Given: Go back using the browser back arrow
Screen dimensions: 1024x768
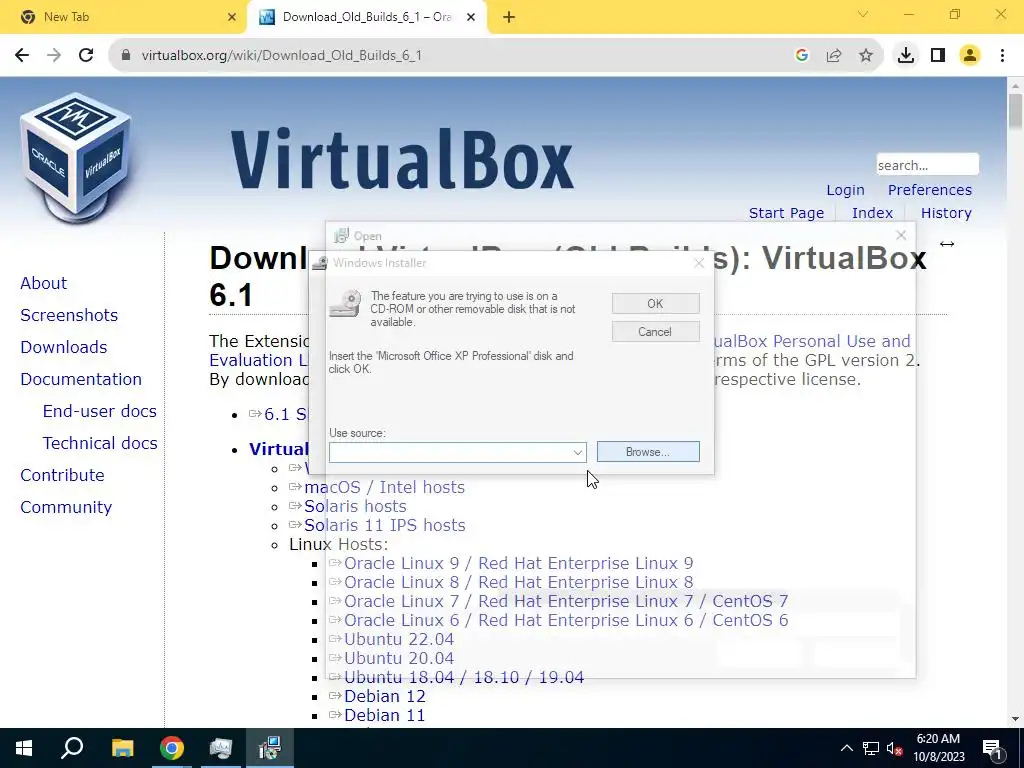Looking at the screenshot, I should tap(22, 55).
